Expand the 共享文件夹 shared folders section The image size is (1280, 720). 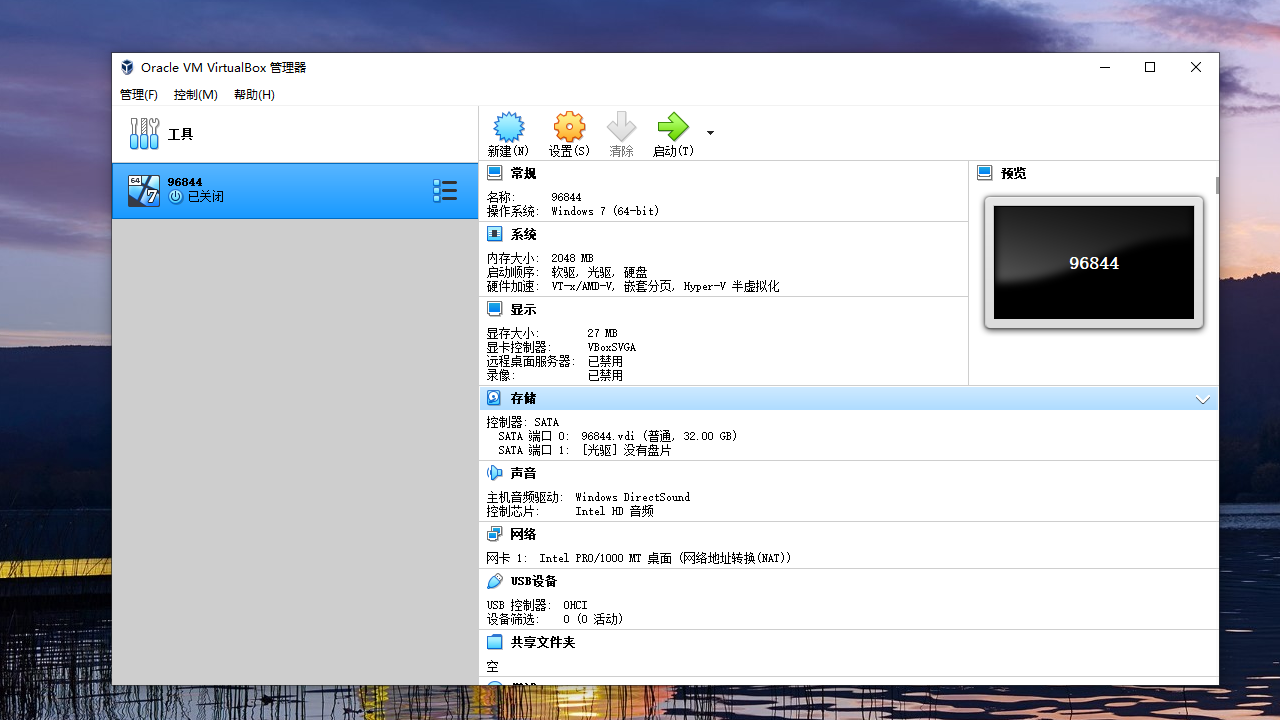pos(494,641)
